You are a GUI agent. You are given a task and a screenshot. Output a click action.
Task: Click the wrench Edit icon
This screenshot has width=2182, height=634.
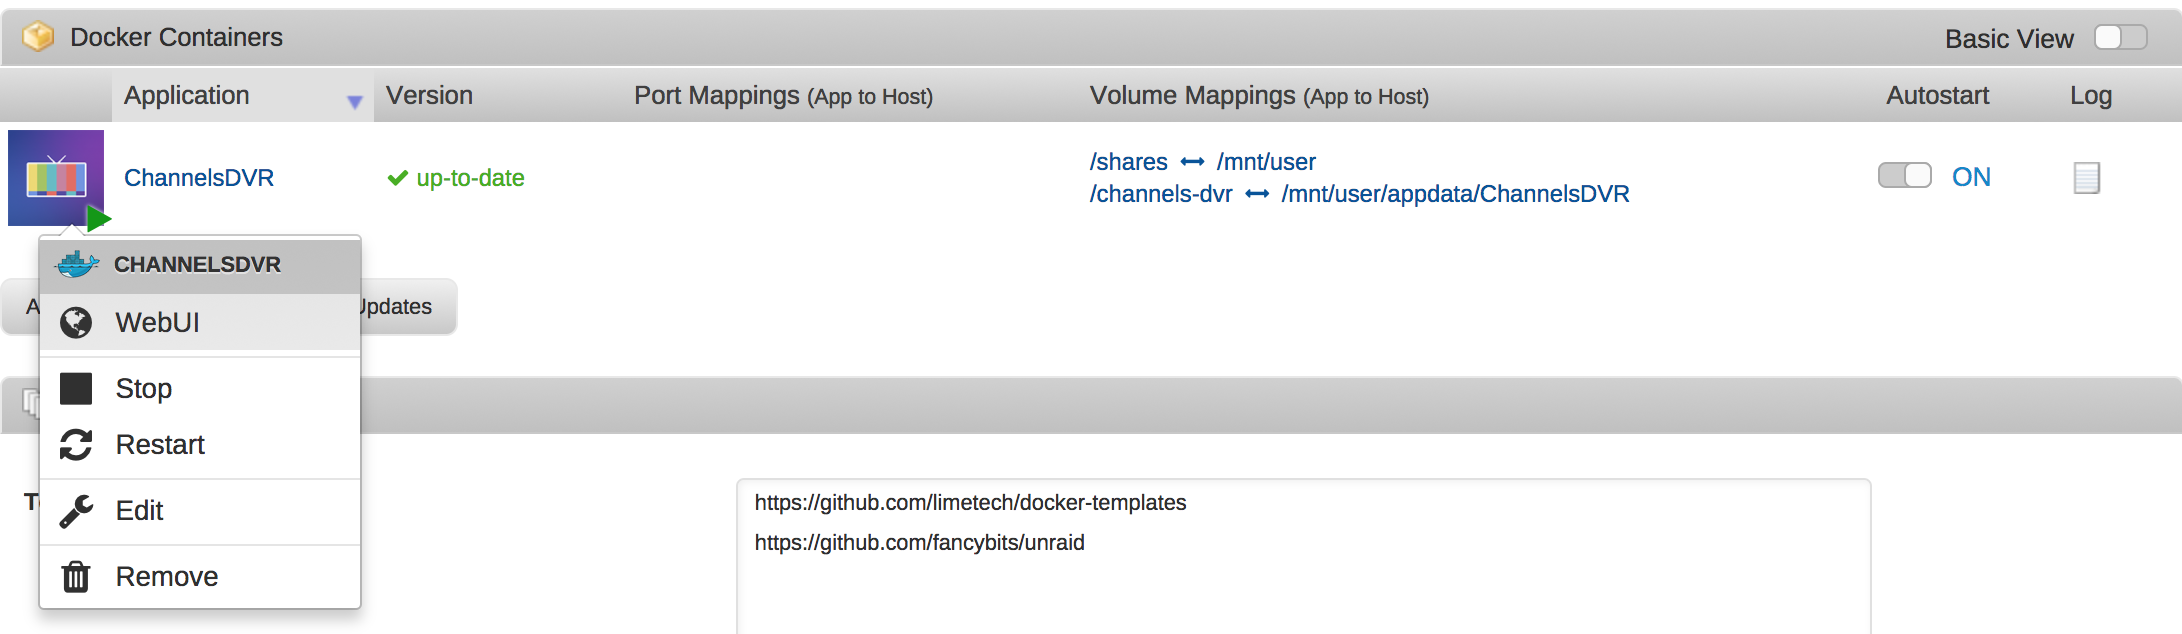click(76, 511)
